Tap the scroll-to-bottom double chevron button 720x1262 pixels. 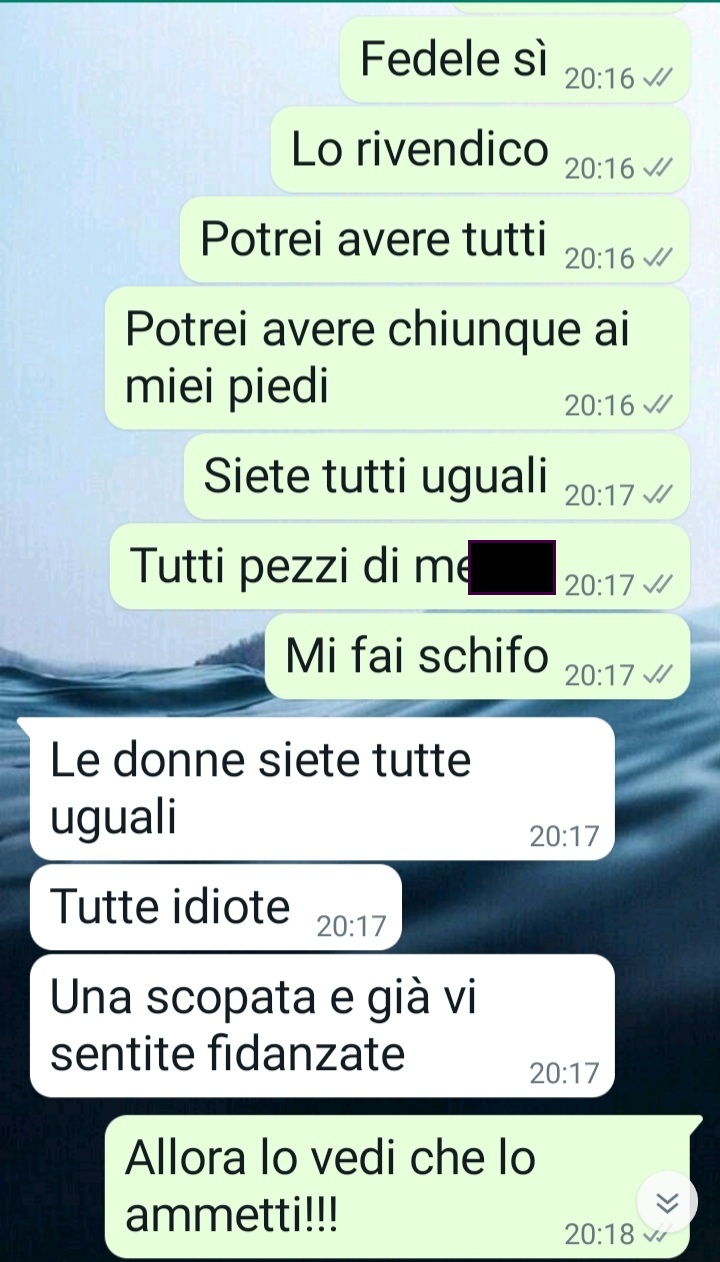(666, 1202)
